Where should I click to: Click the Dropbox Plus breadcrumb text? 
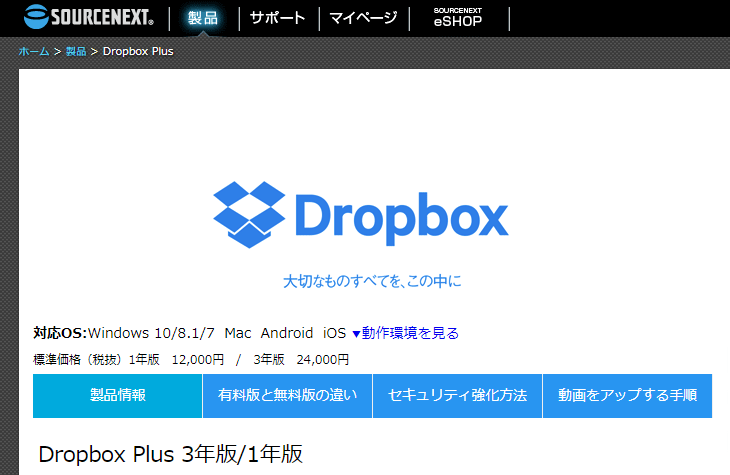[138, 51]
